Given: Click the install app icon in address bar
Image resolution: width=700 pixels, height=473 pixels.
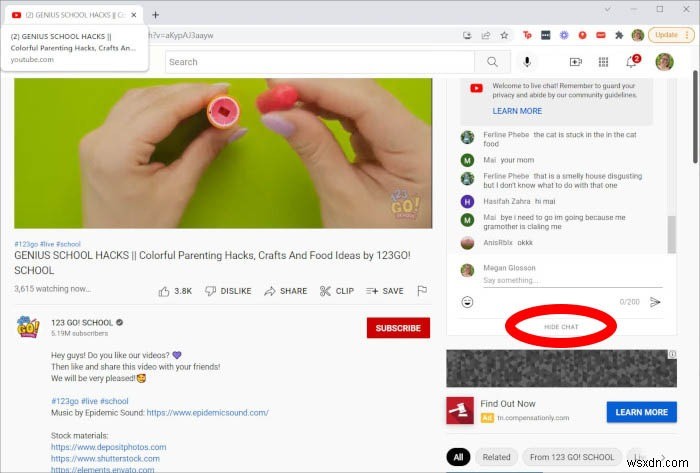Looking at the screenshot, I should point(467,35).
